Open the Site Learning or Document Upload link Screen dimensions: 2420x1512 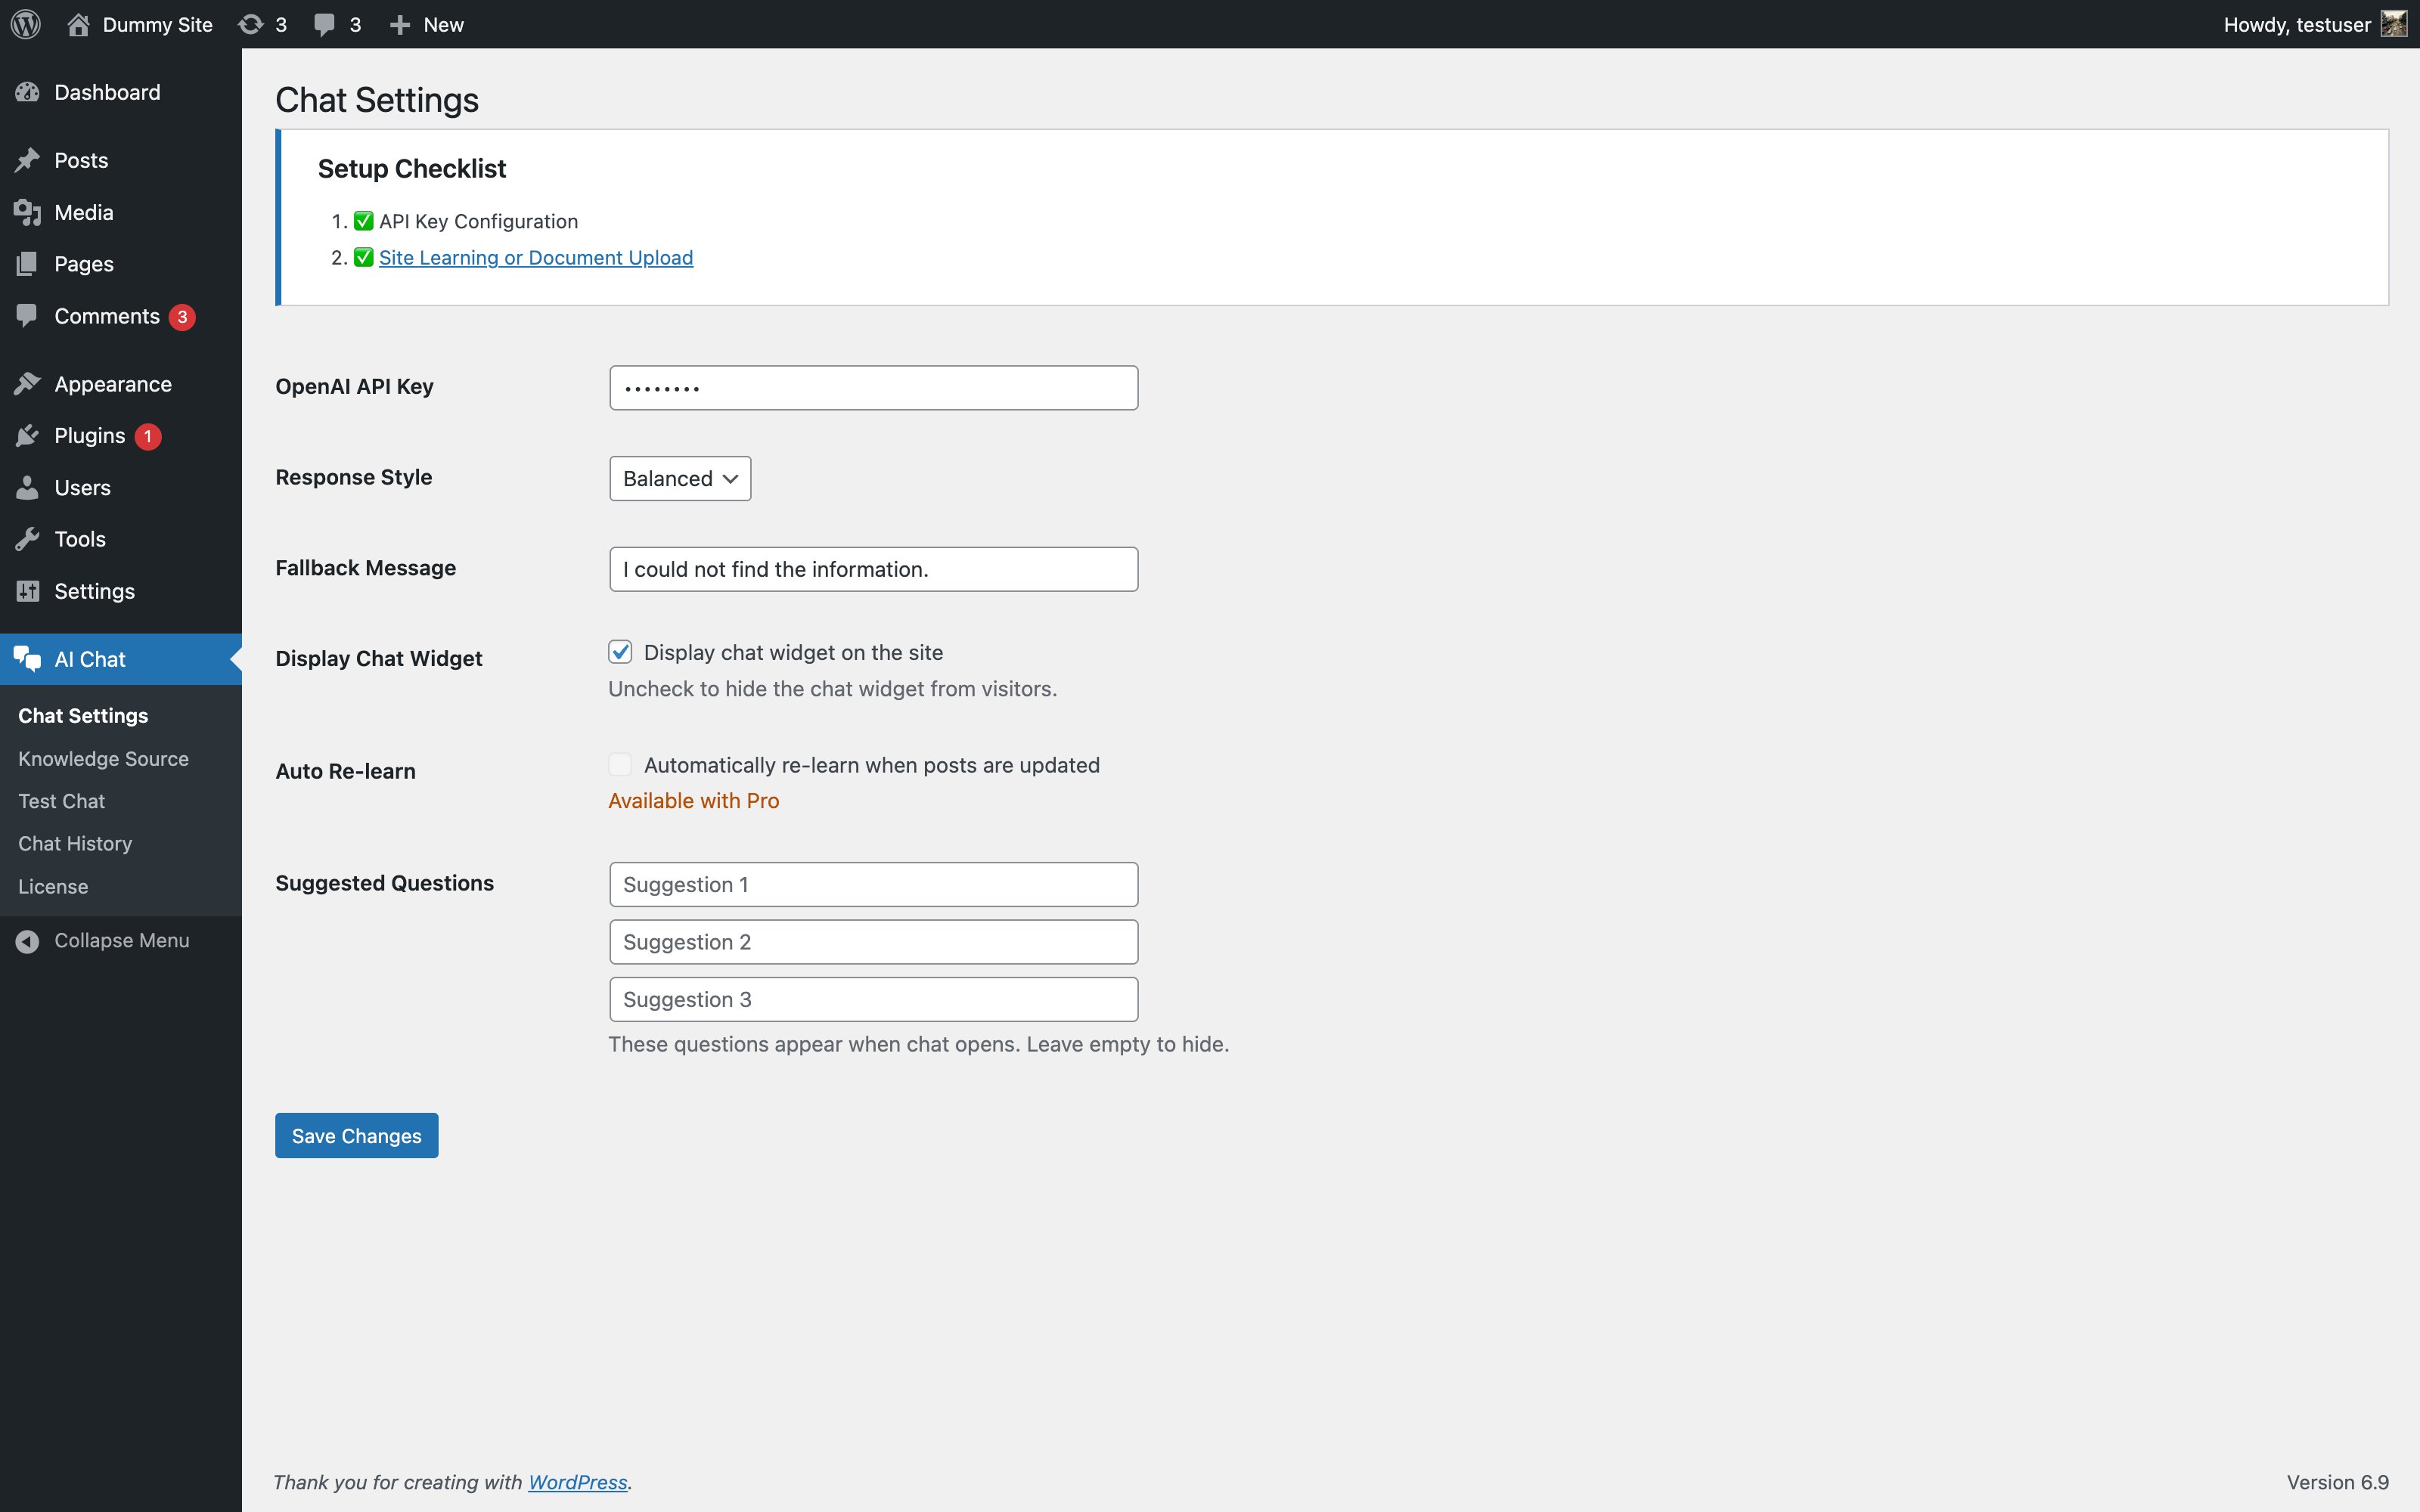(x=536, y=257)
